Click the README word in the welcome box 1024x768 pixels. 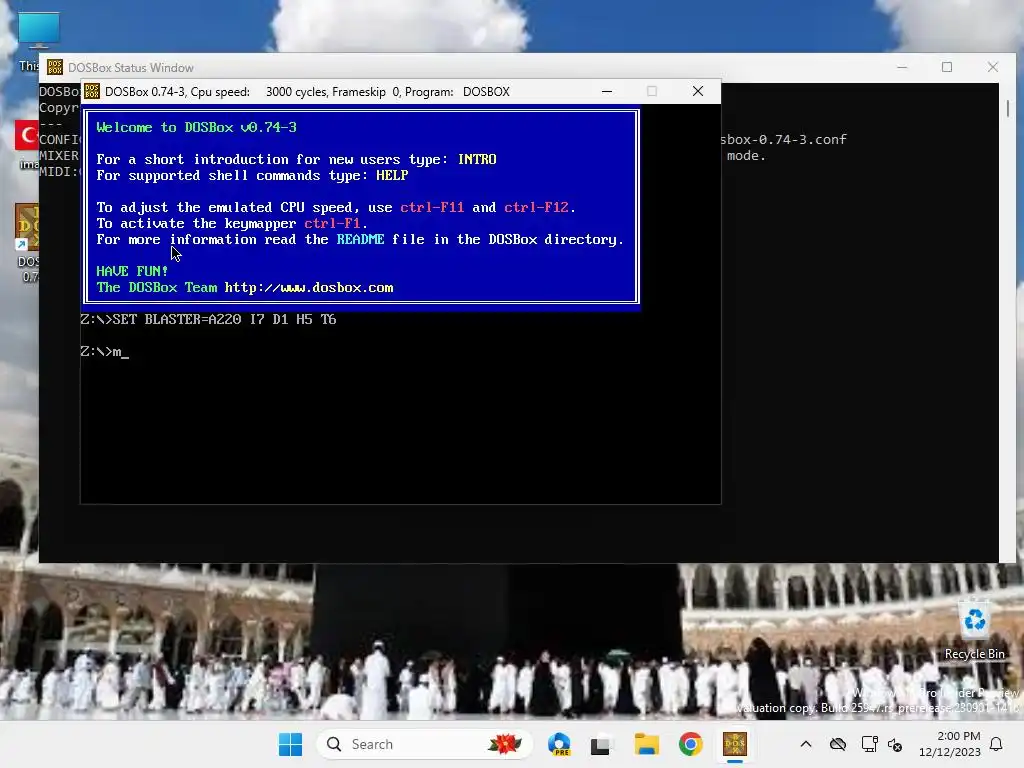coord(360,240)
